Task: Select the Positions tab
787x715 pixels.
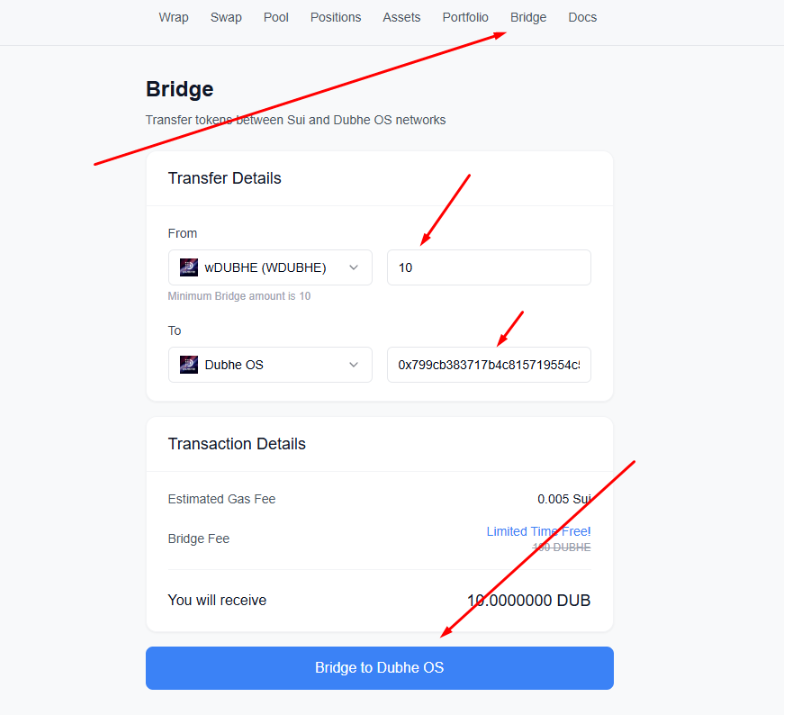Action: [x=336, y=18]
